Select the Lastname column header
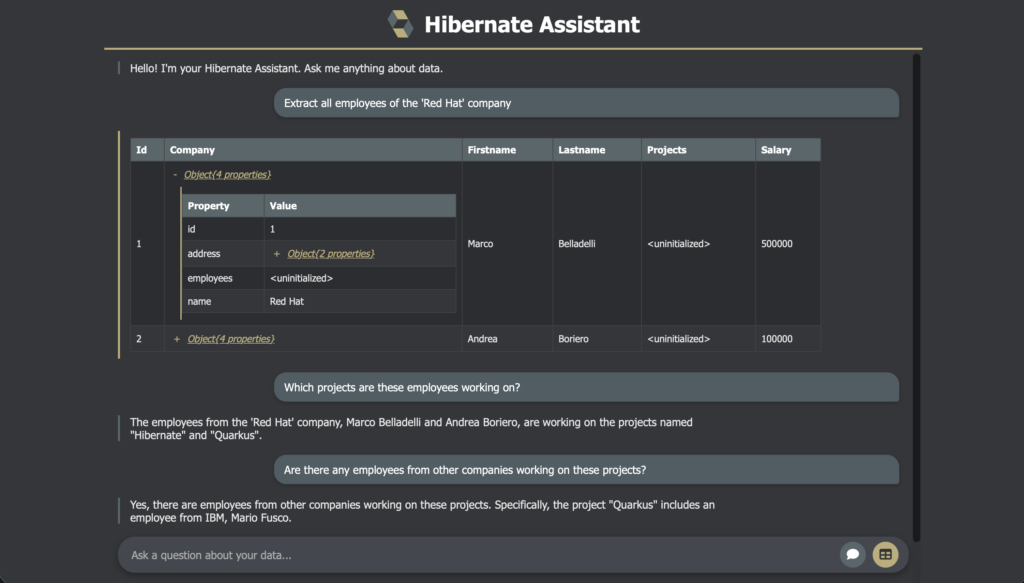This screenshot has height=583, width=1024. click(597, 150)
